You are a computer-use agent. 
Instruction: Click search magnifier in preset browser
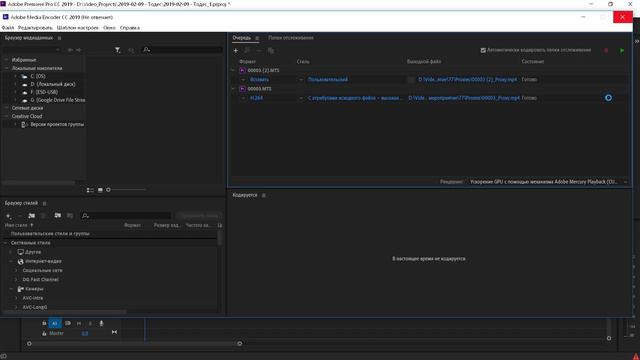(85, 216)
